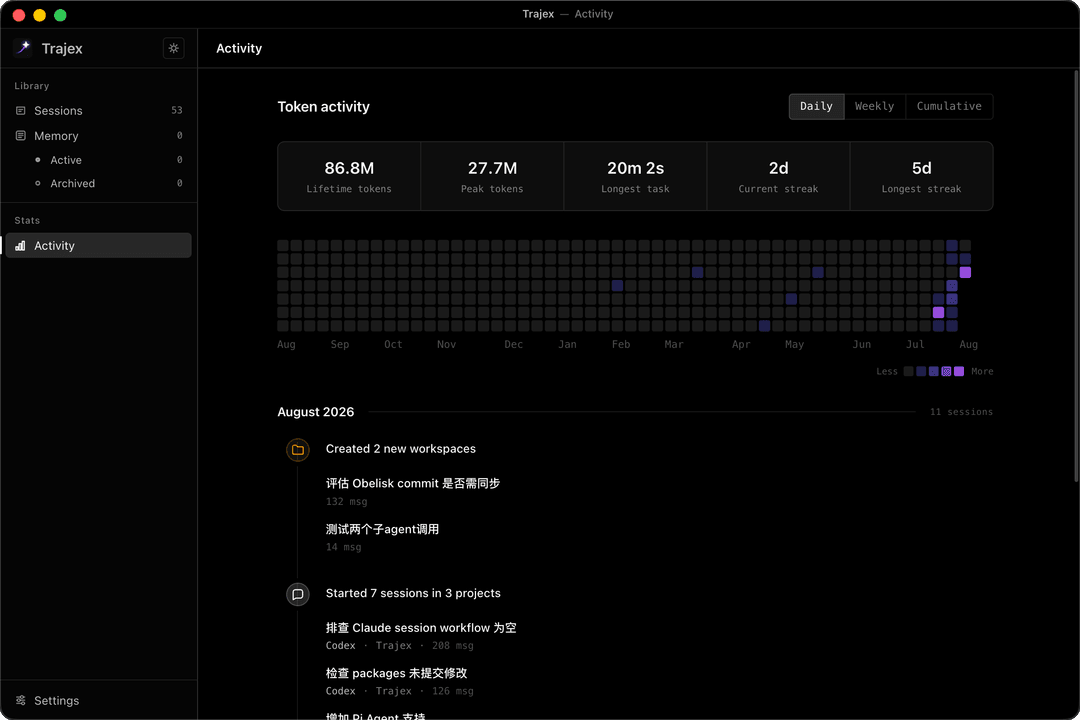Screen dimensions: 1080x720
Task: Toggle the light/dark theme sun icon
Action: pyautogui.click(x=174, y=48)
